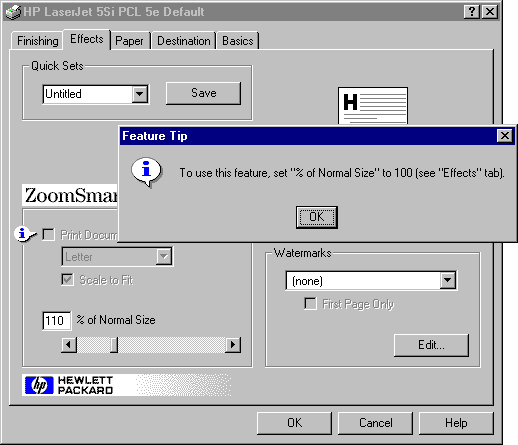
Task: Open the Paper tab
Action: coord(129,41)
